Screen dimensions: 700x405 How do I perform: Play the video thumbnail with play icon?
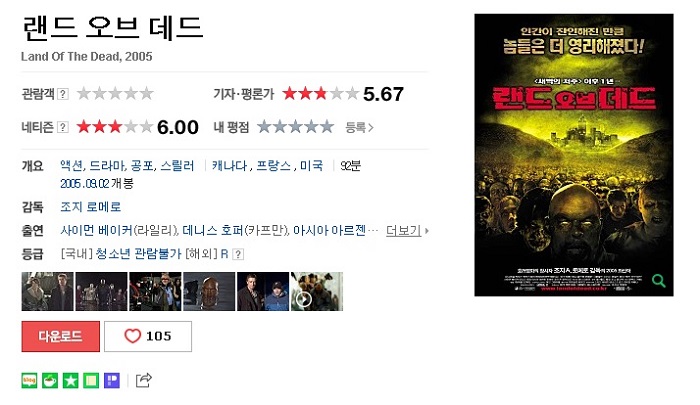click(317, 291)
